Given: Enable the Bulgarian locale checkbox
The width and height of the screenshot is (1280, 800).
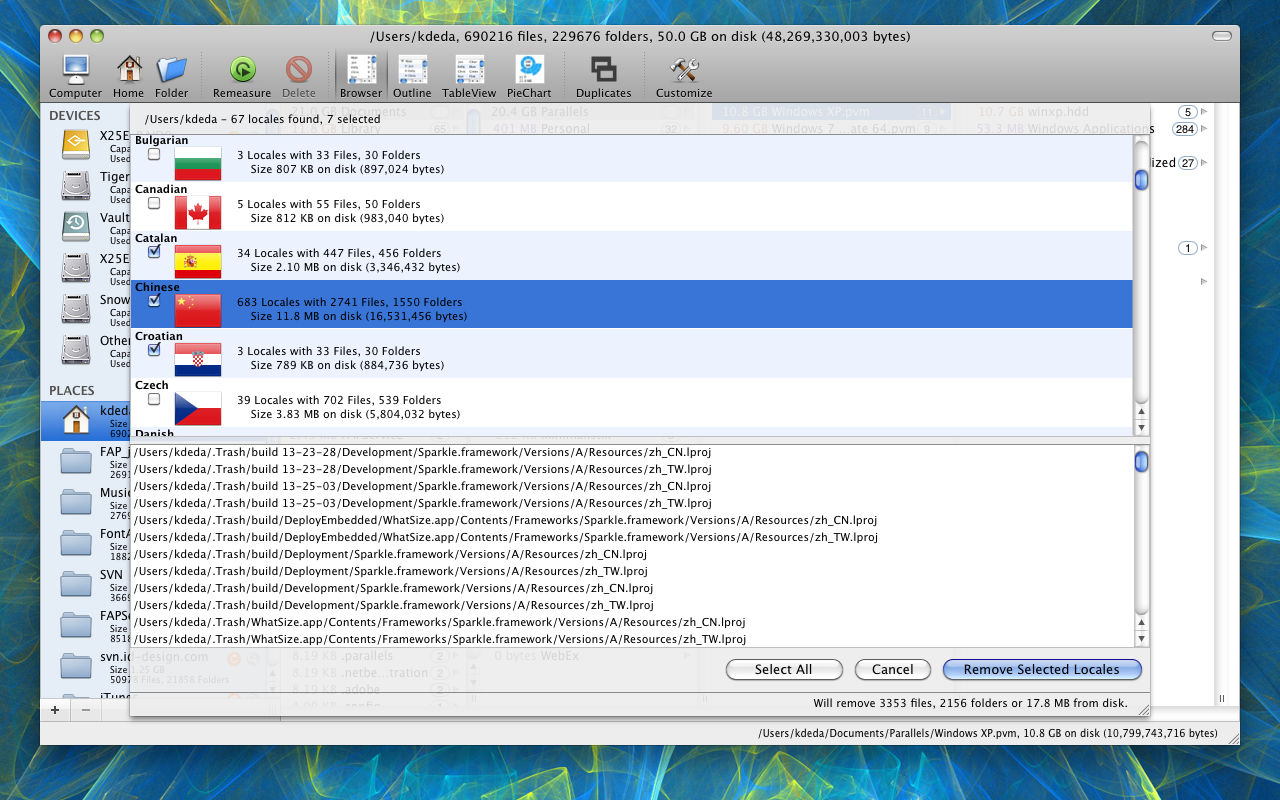Looking at the screenshot, I should pos(154,154).
